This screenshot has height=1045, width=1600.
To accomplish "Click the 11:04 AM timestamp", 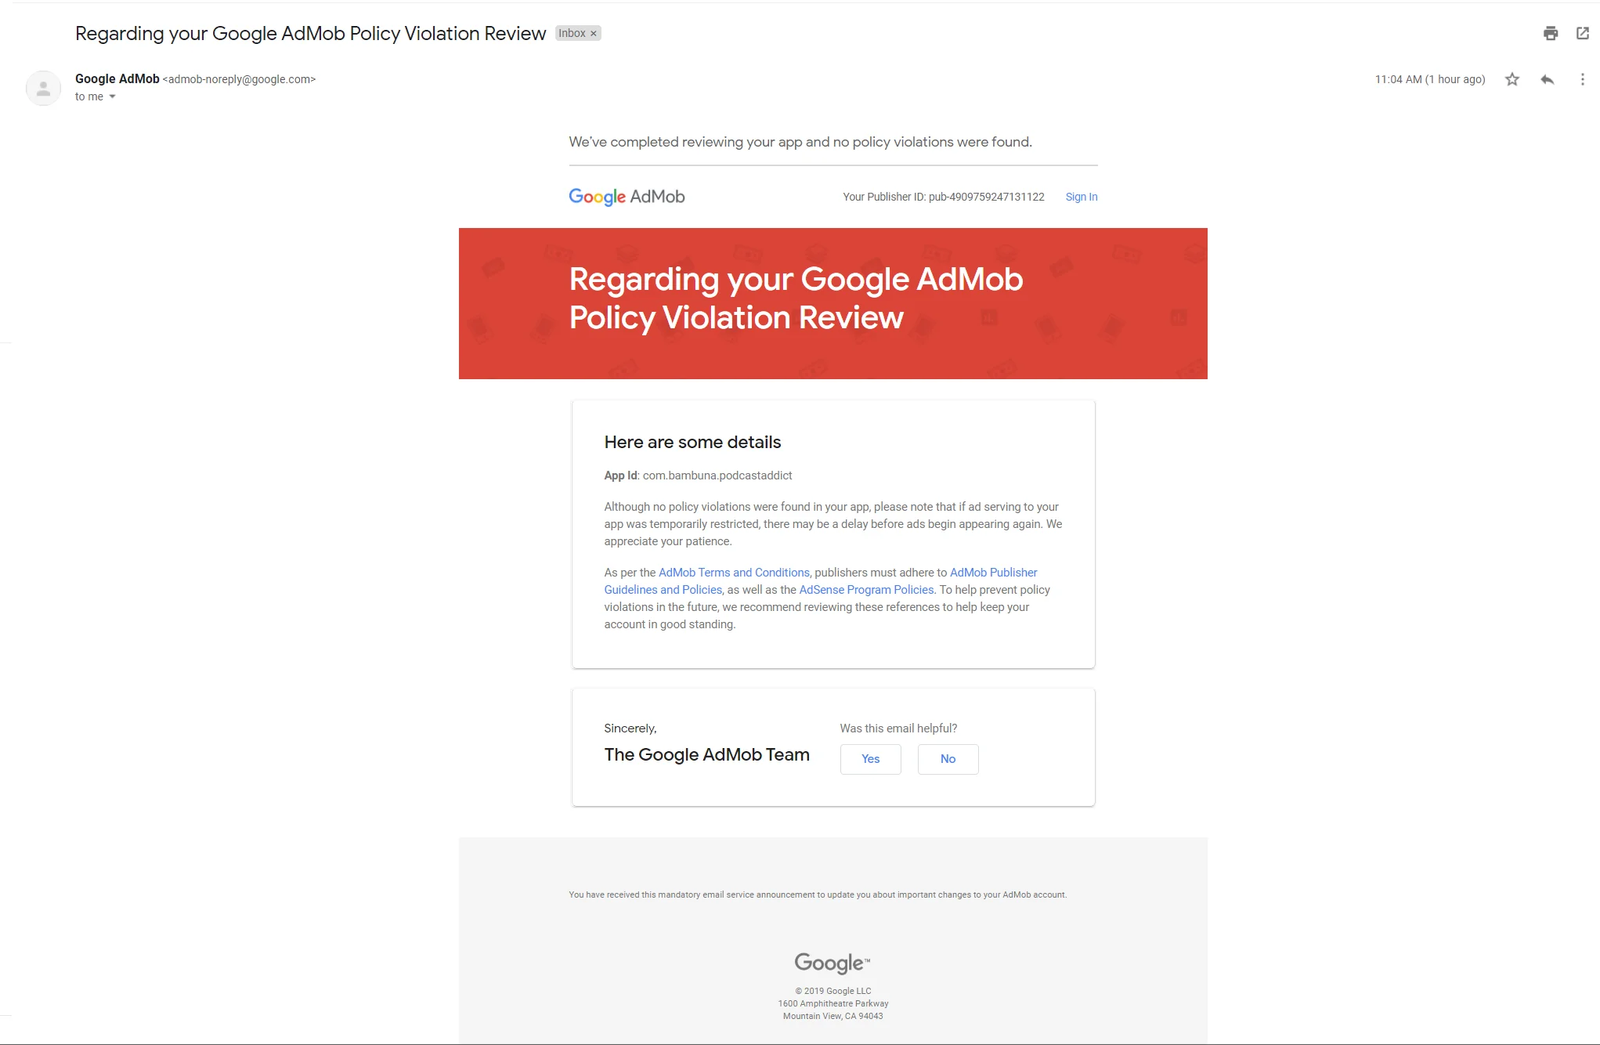I will pyautogui.click(x=1429, y=79).
